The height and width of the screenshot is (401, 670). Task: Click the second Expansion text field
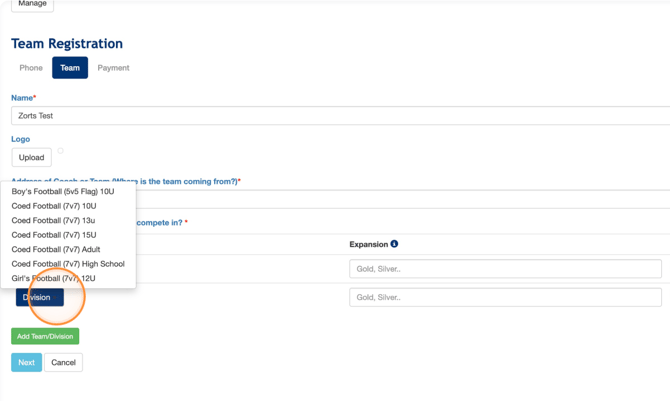click(505, 297)
